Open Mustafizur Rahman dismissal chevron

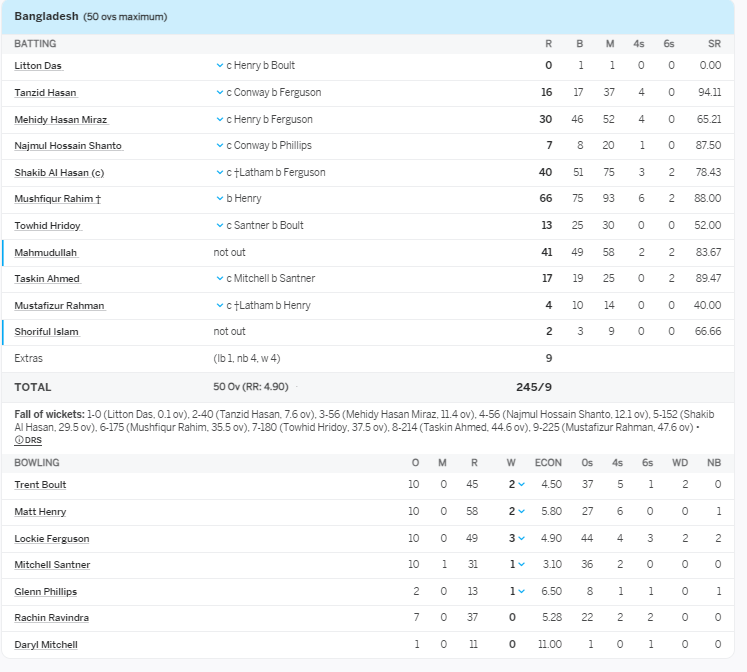[x=220, y=306]
